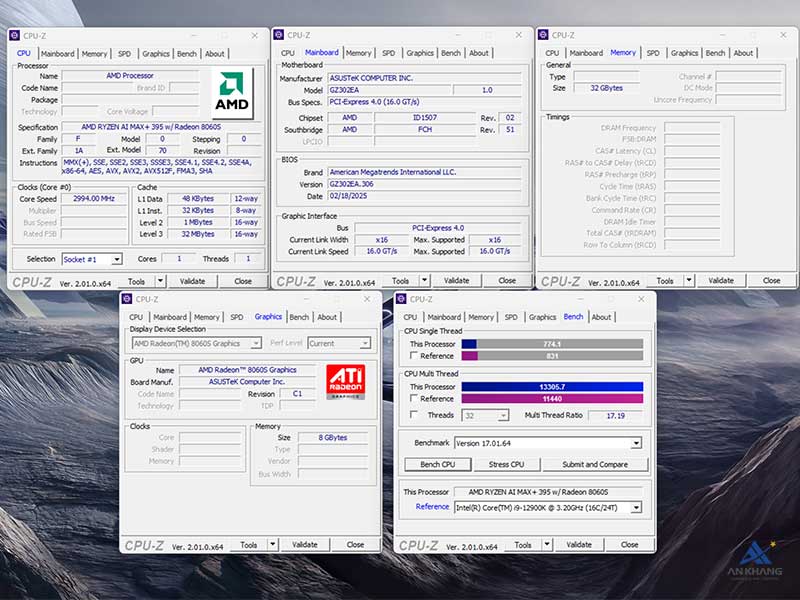Switch to the Memory tab in the CPU window
800x600 pixels.
click(94, 54)
